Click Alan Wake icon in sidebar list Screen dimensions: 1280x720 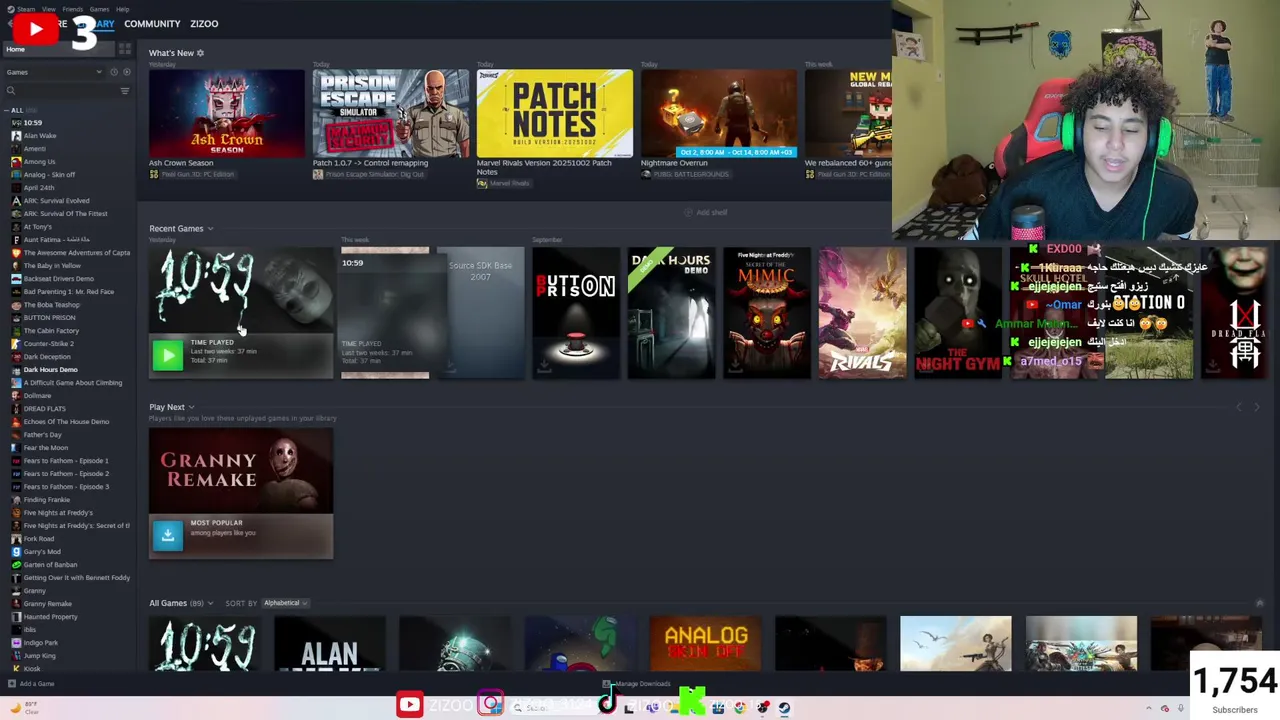click(x=16, y=136)
